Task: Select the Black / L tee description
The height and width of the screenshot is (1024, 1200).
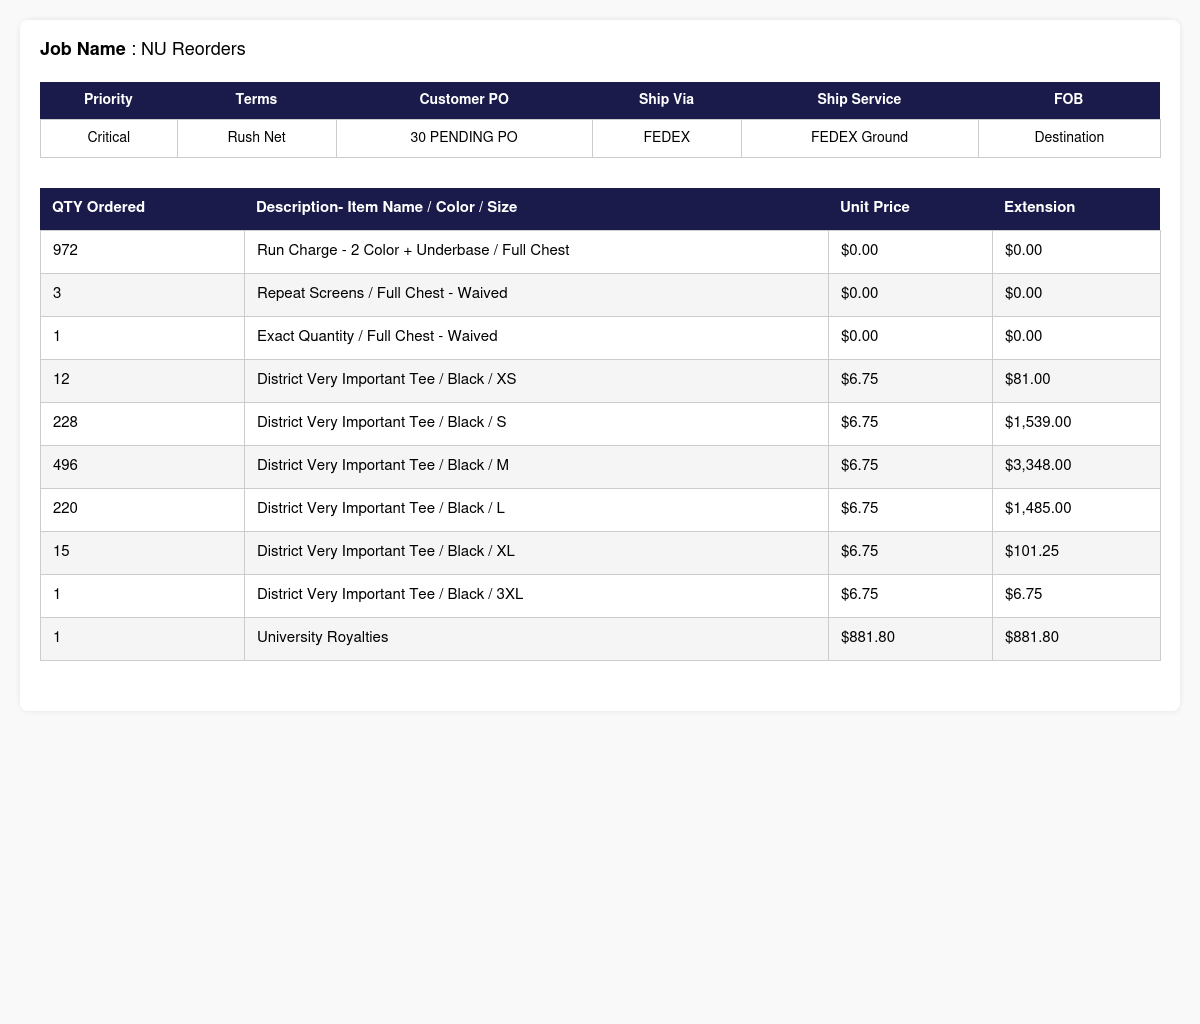Action: pyautogui.click(x=381, y=509)
